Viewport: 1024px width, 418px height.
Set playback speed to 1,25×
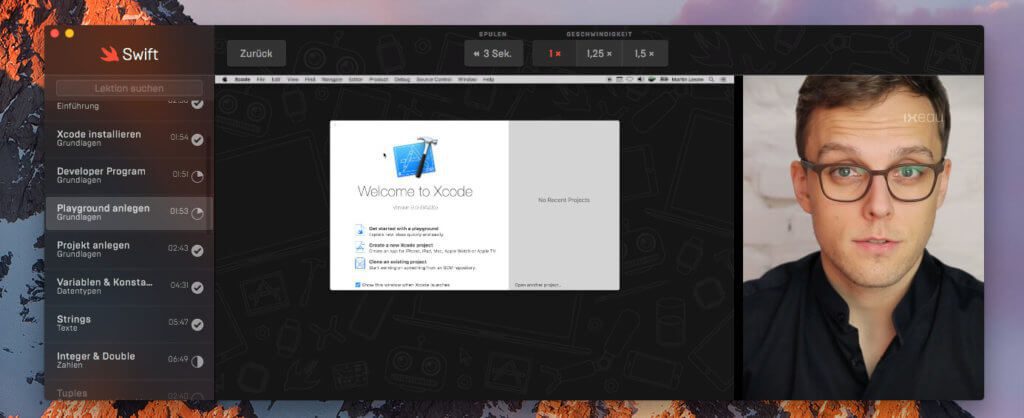599,54
